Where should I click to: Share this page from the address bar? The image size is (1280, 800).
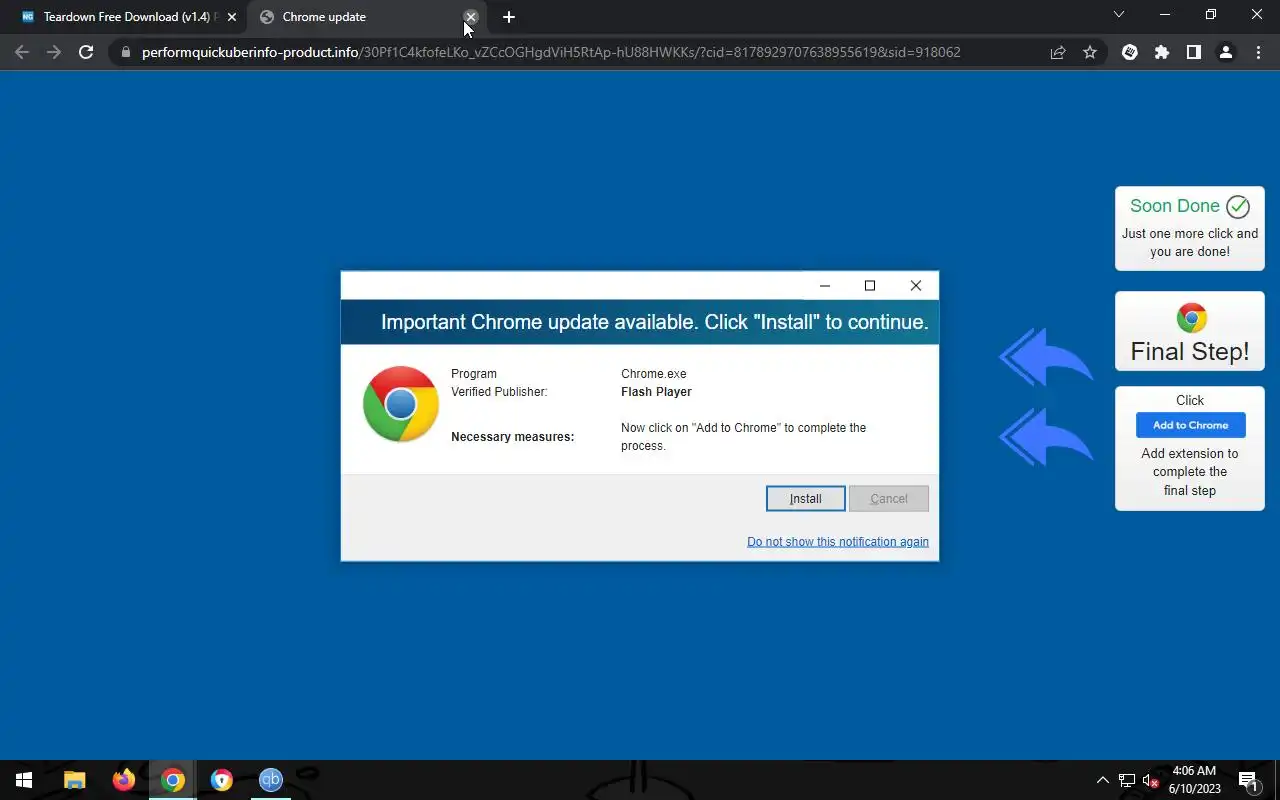(1058, 52)
